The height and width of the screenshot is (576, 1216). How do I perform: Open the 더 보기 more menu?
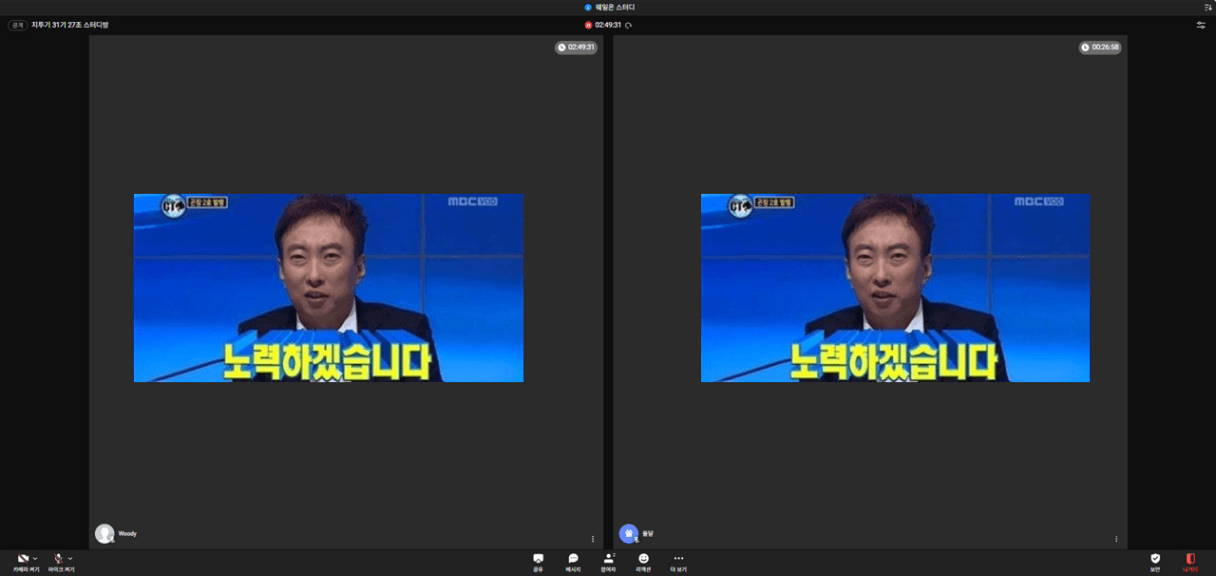click(x=678, y=561)
